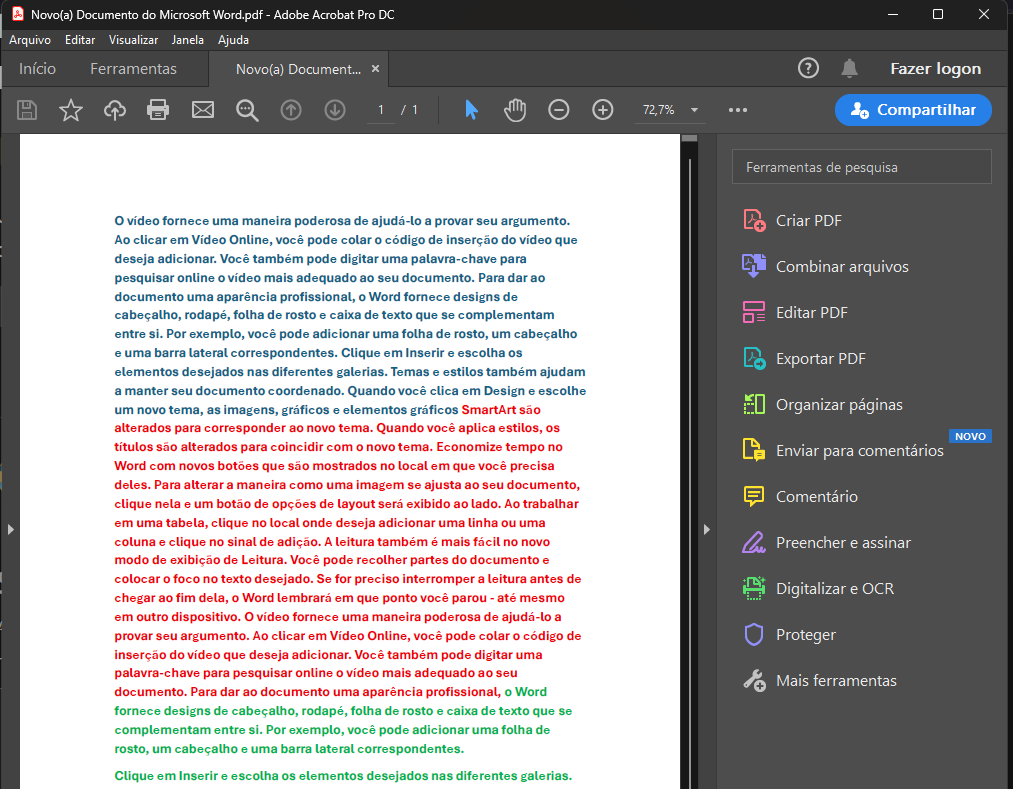Switch to the Início tab

pyautogui.click(x=37, y=68)
